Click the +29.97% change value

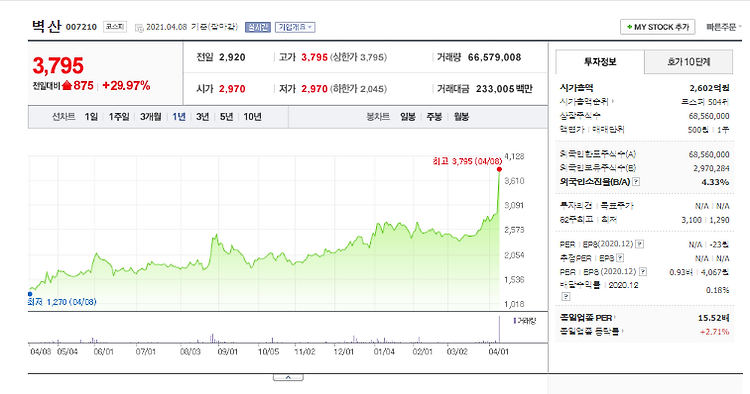(126, 86)
